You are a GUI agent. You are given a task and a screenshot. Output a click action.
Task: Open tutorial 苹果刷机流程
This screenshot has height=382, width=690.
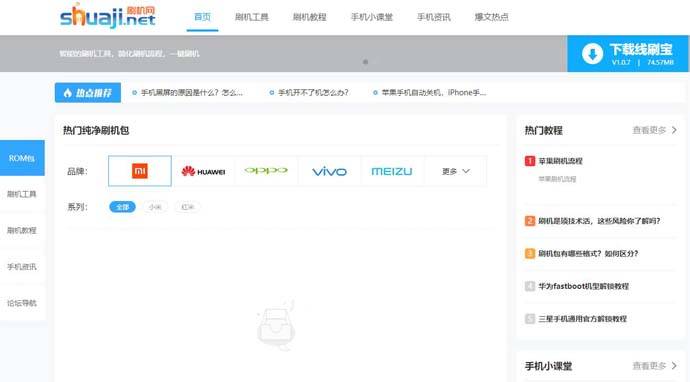point(560,161)
